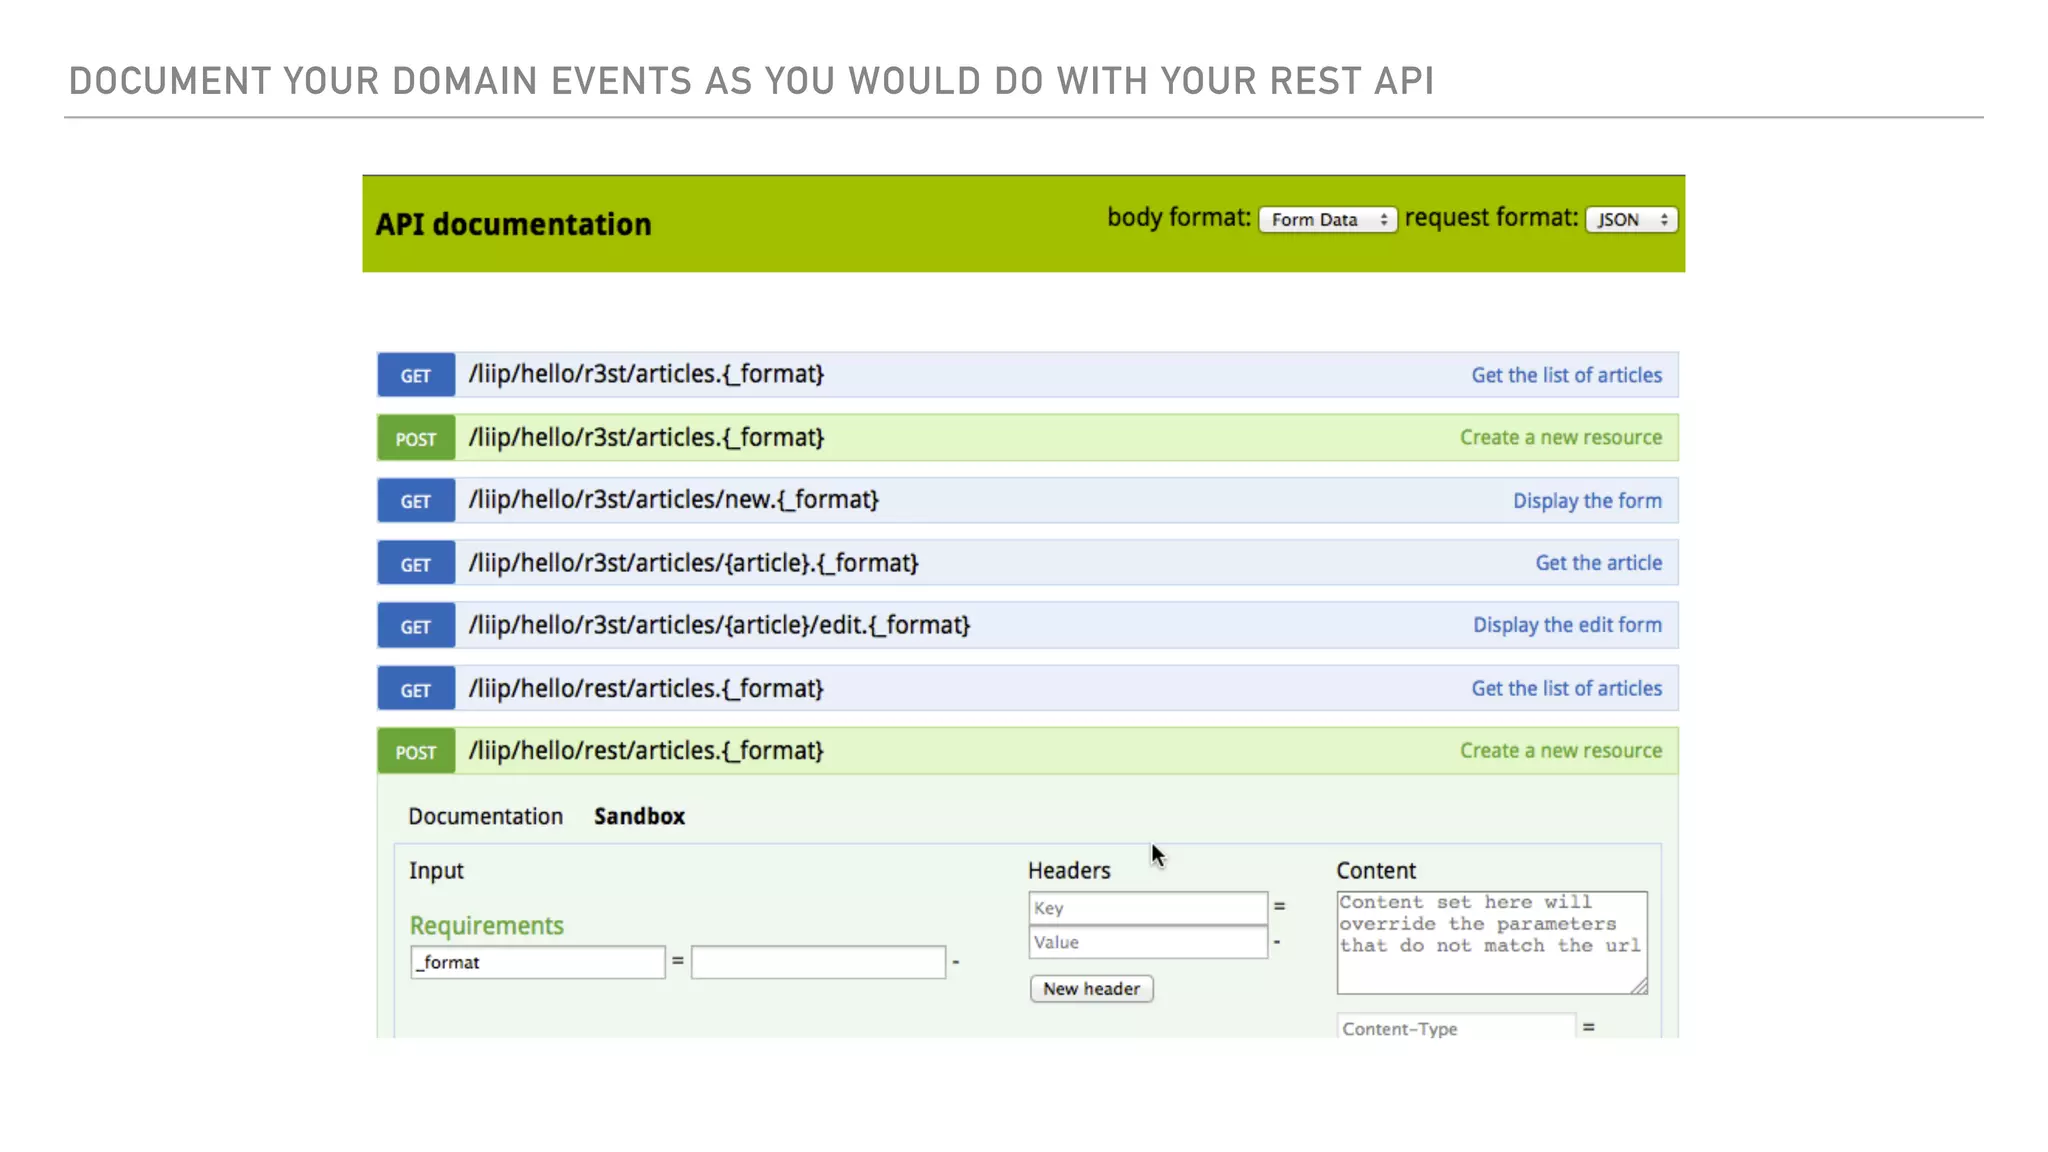Click the empty _format value field

click(x=818, y=962)
